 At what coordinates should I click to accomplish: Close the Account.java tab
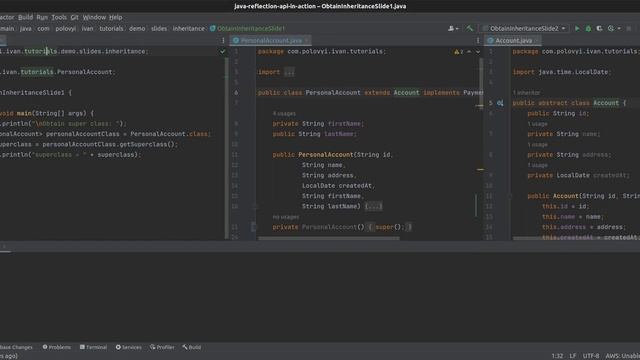[537, 40]
